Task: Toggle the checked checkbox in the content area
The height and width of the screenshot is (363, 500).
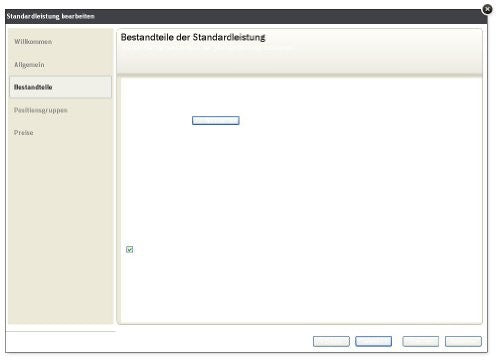Action: [130, 249]
